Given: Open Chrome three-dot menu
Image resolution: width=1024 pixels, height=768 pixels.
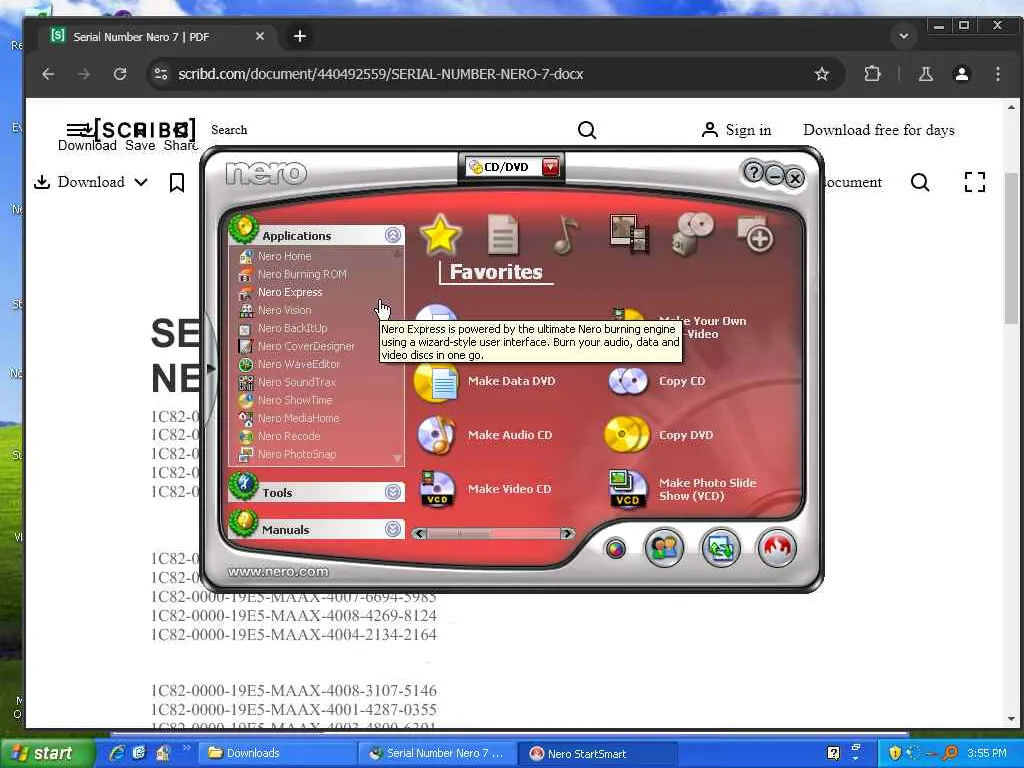Looking at the screenshot, I should pos(998,74).
